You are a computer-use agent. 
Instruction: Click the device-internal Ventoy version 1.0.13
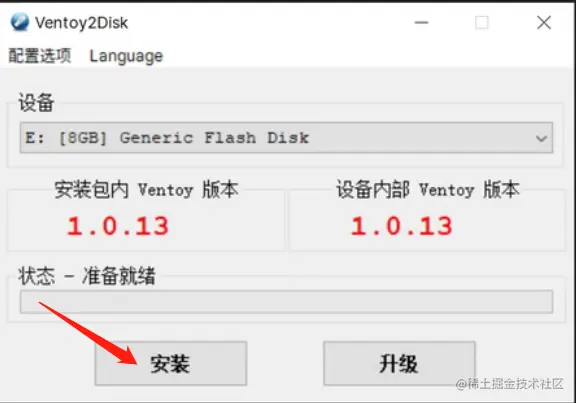coord(401,226)
